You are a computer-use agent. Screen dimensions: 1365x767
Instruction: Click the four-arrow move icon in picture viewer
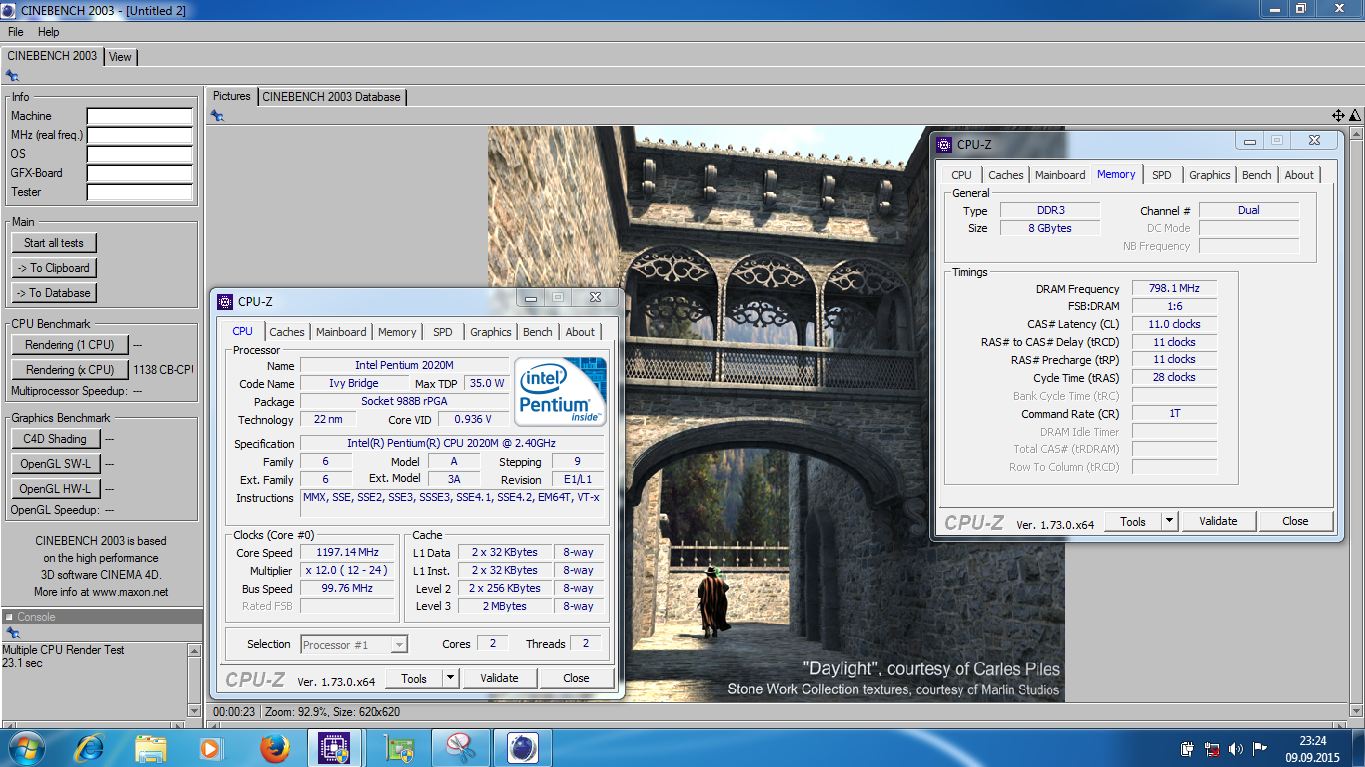1338,116
